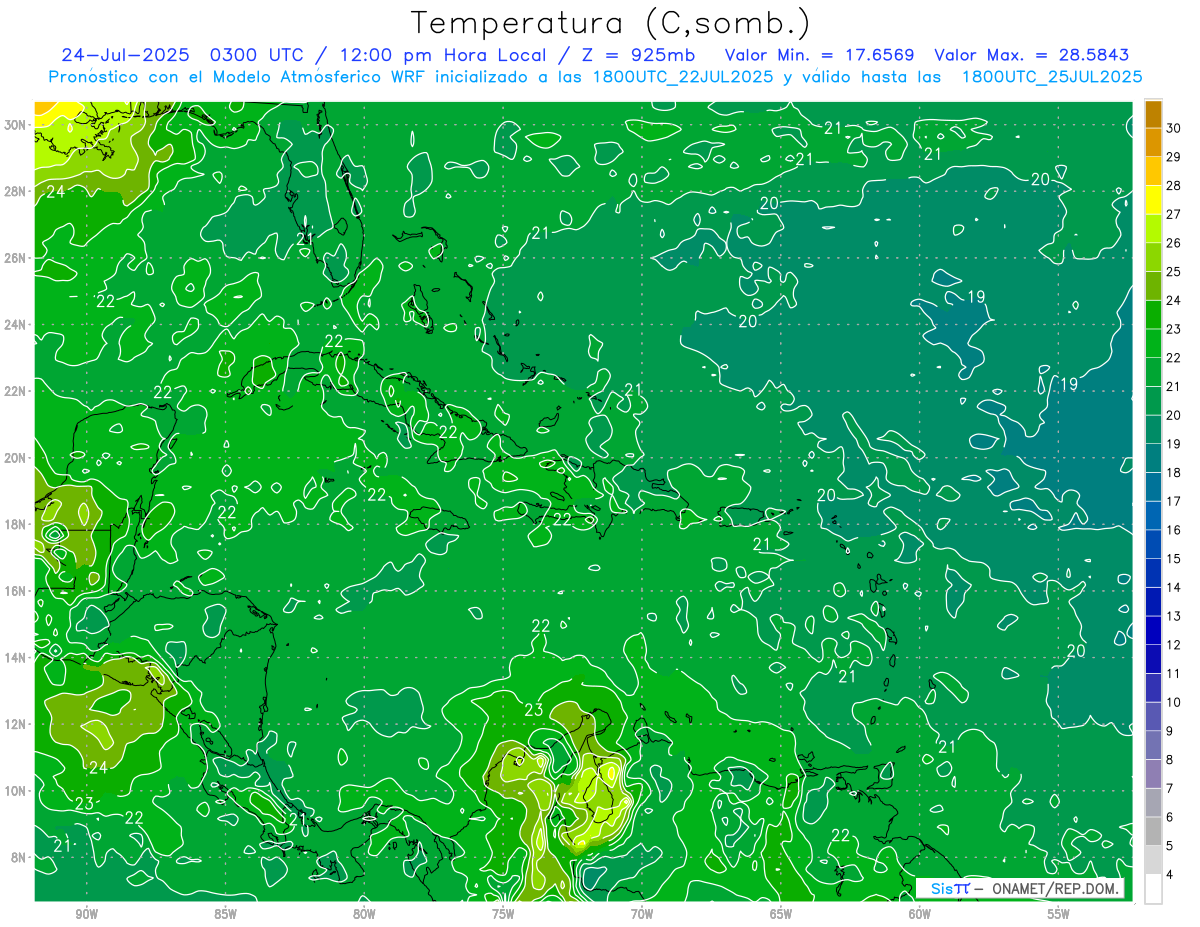Click the color scale label '25'
This screenshot has height=927, width=1200.
click(1174, 272)
